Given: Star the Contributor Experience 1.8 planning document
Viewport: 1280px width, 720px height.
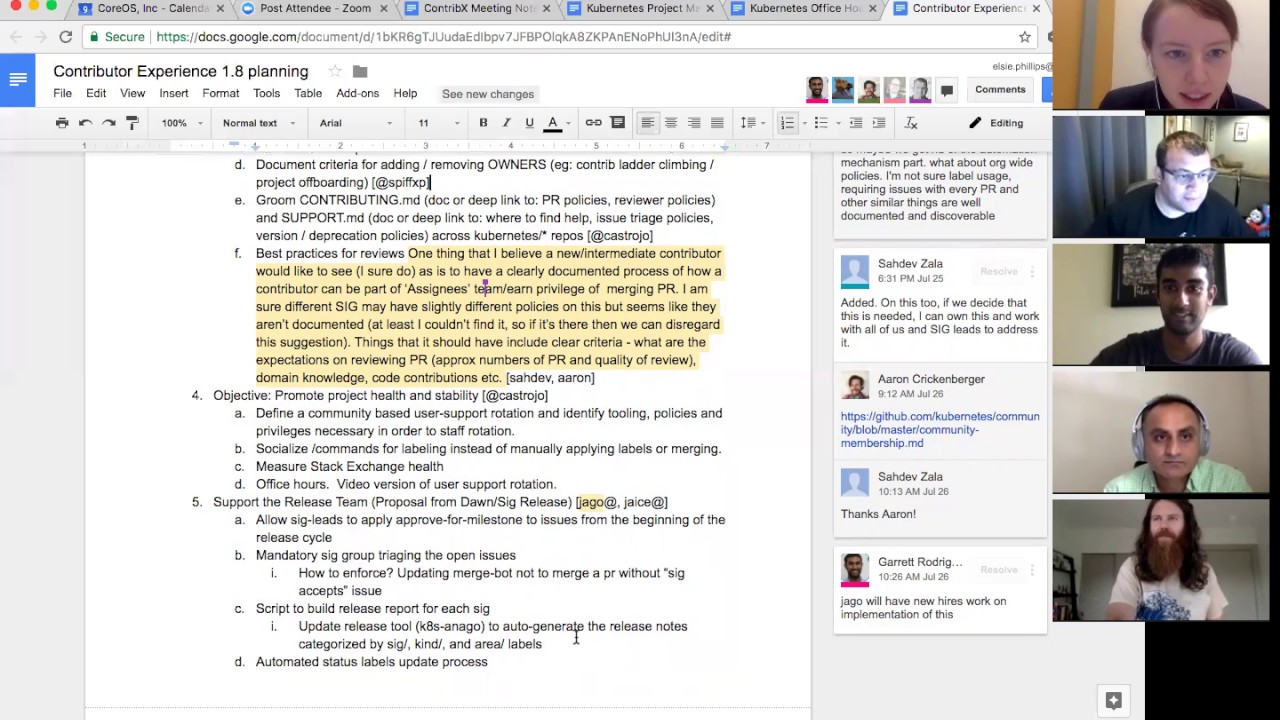Looking at the screenshot, I should (335, 71).
